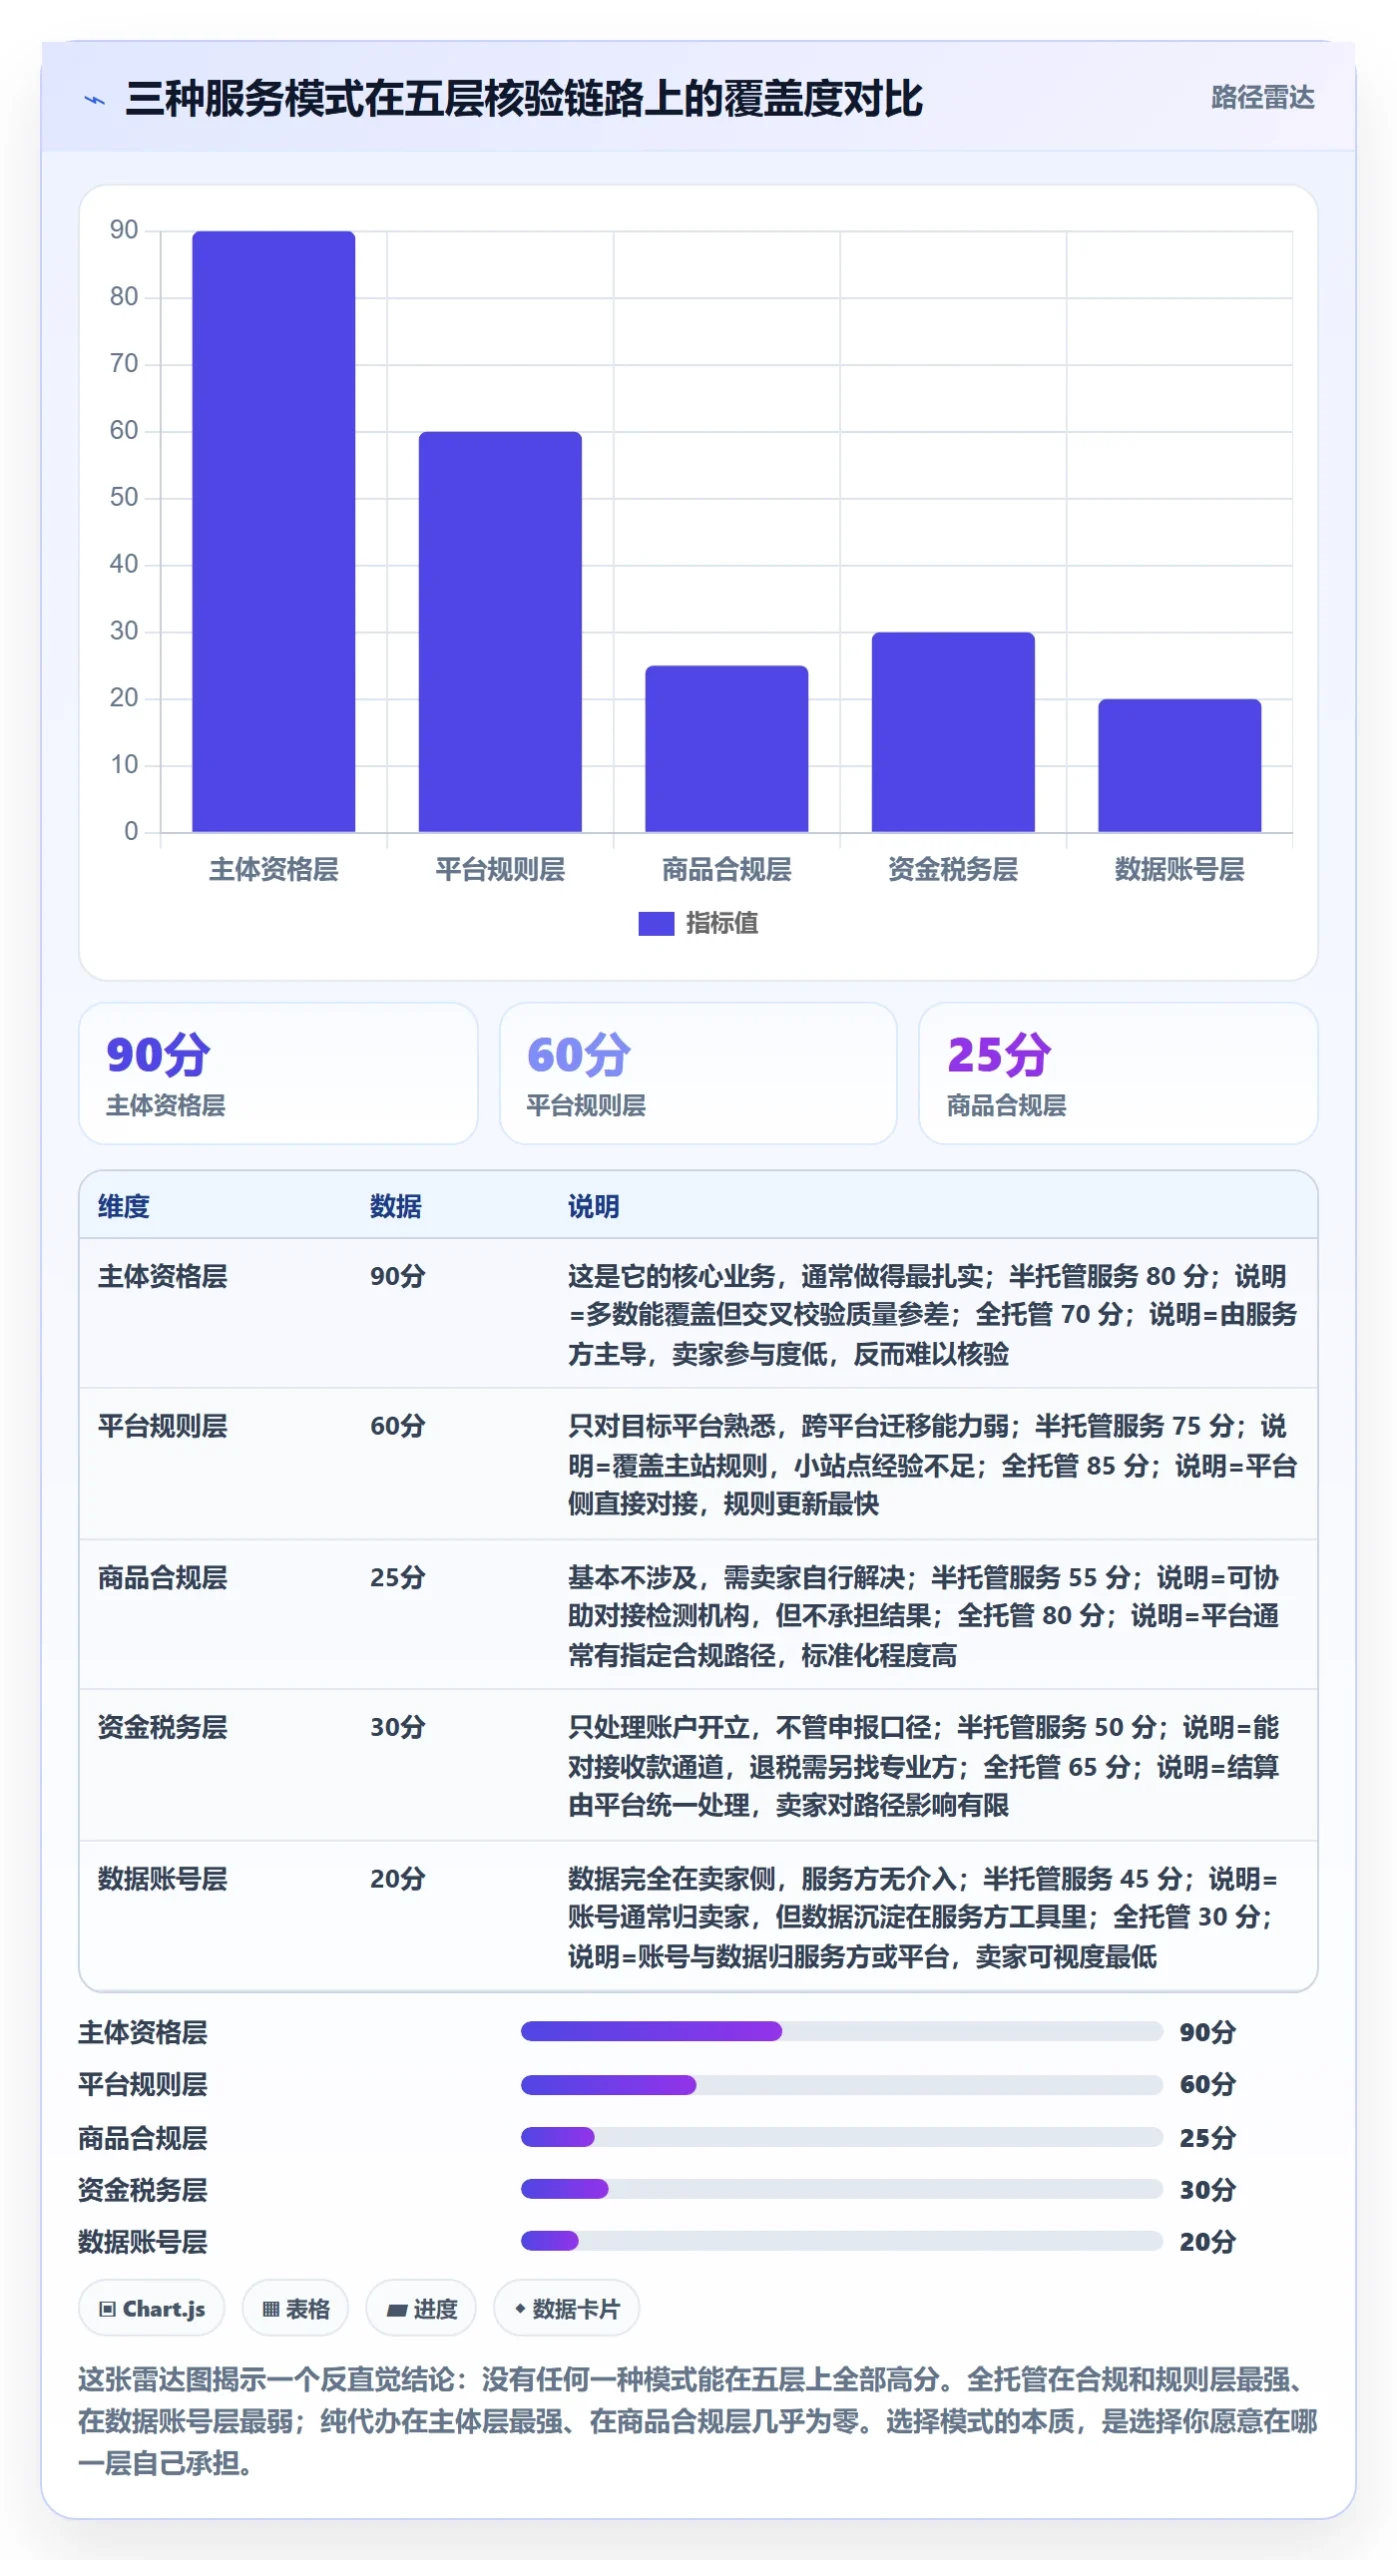Click the icon inside the Chart.js chip
Image resolution: width=1397 pixels, height=2560 pixels.
107,2309
